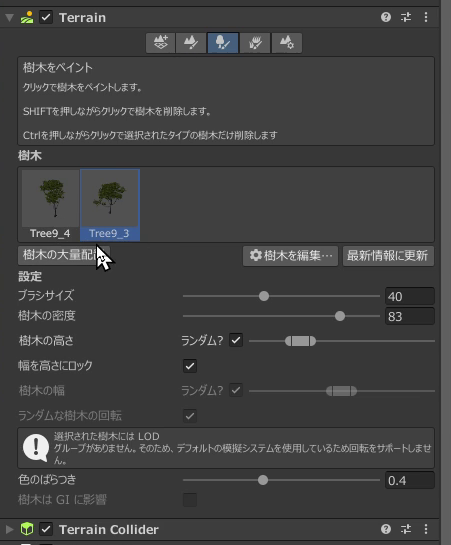Click the 最新情報に更新 button
Viewport: 451px width, 545px height.
[388, 256]
